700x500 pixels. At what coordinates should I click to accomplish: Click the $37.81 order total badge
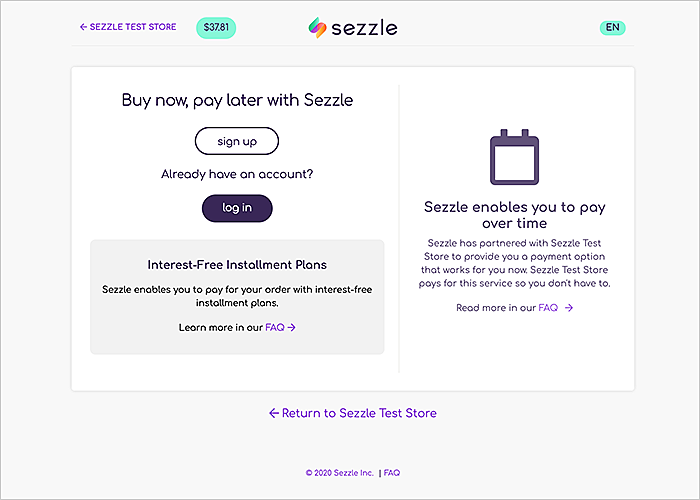coord(216,28)
